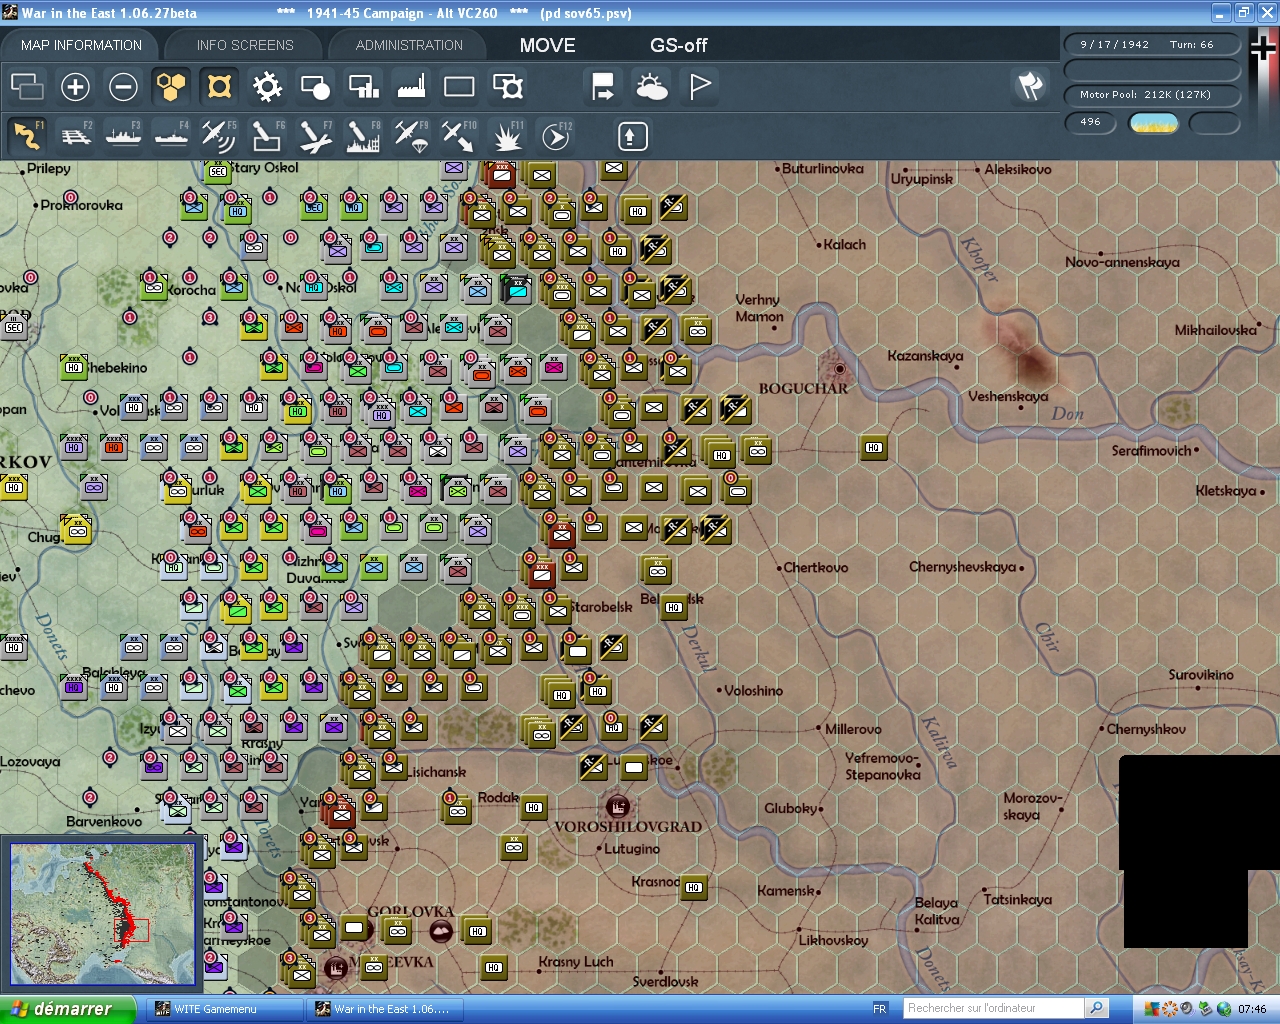Screen dimensions: 1280x1024
Task: Click the weather display cloud icon
Action: coord(651,87)
